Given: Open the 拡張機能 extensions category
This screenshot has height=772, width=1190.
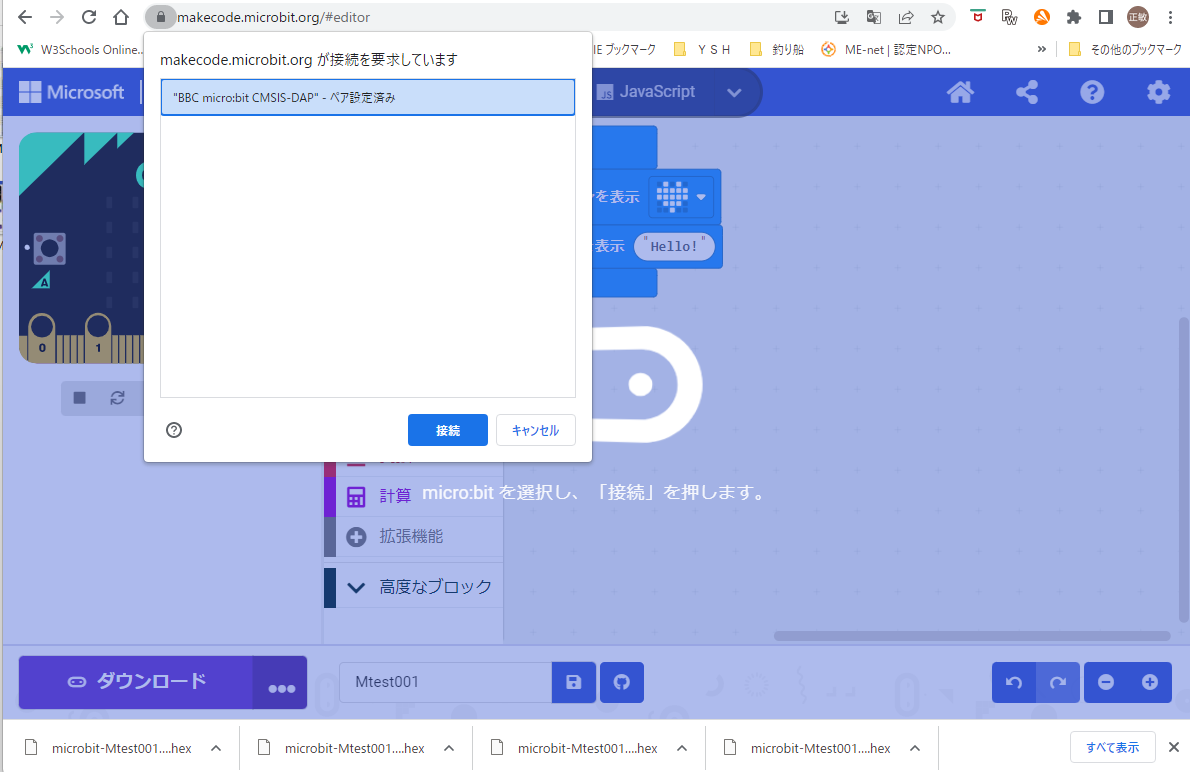Looking at the screenshot, I should tap(410, 536).
